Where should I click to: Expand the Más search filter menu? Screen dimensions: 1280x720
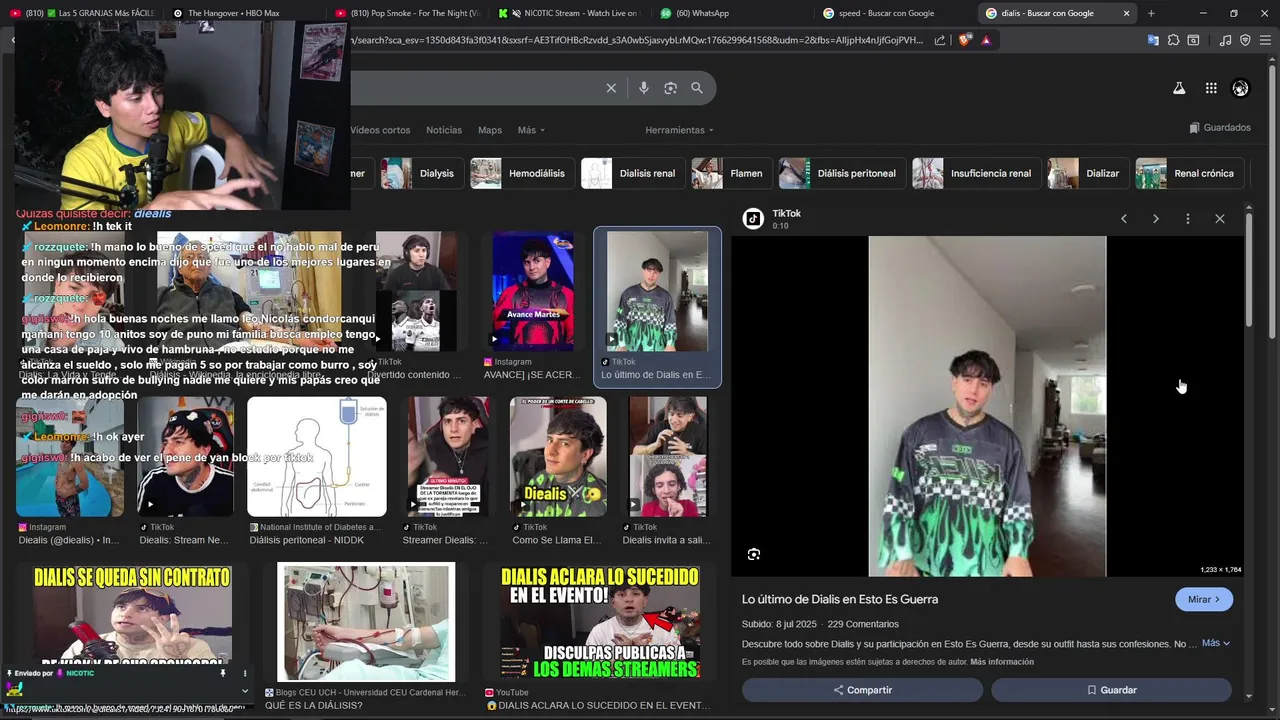point(532,130)
